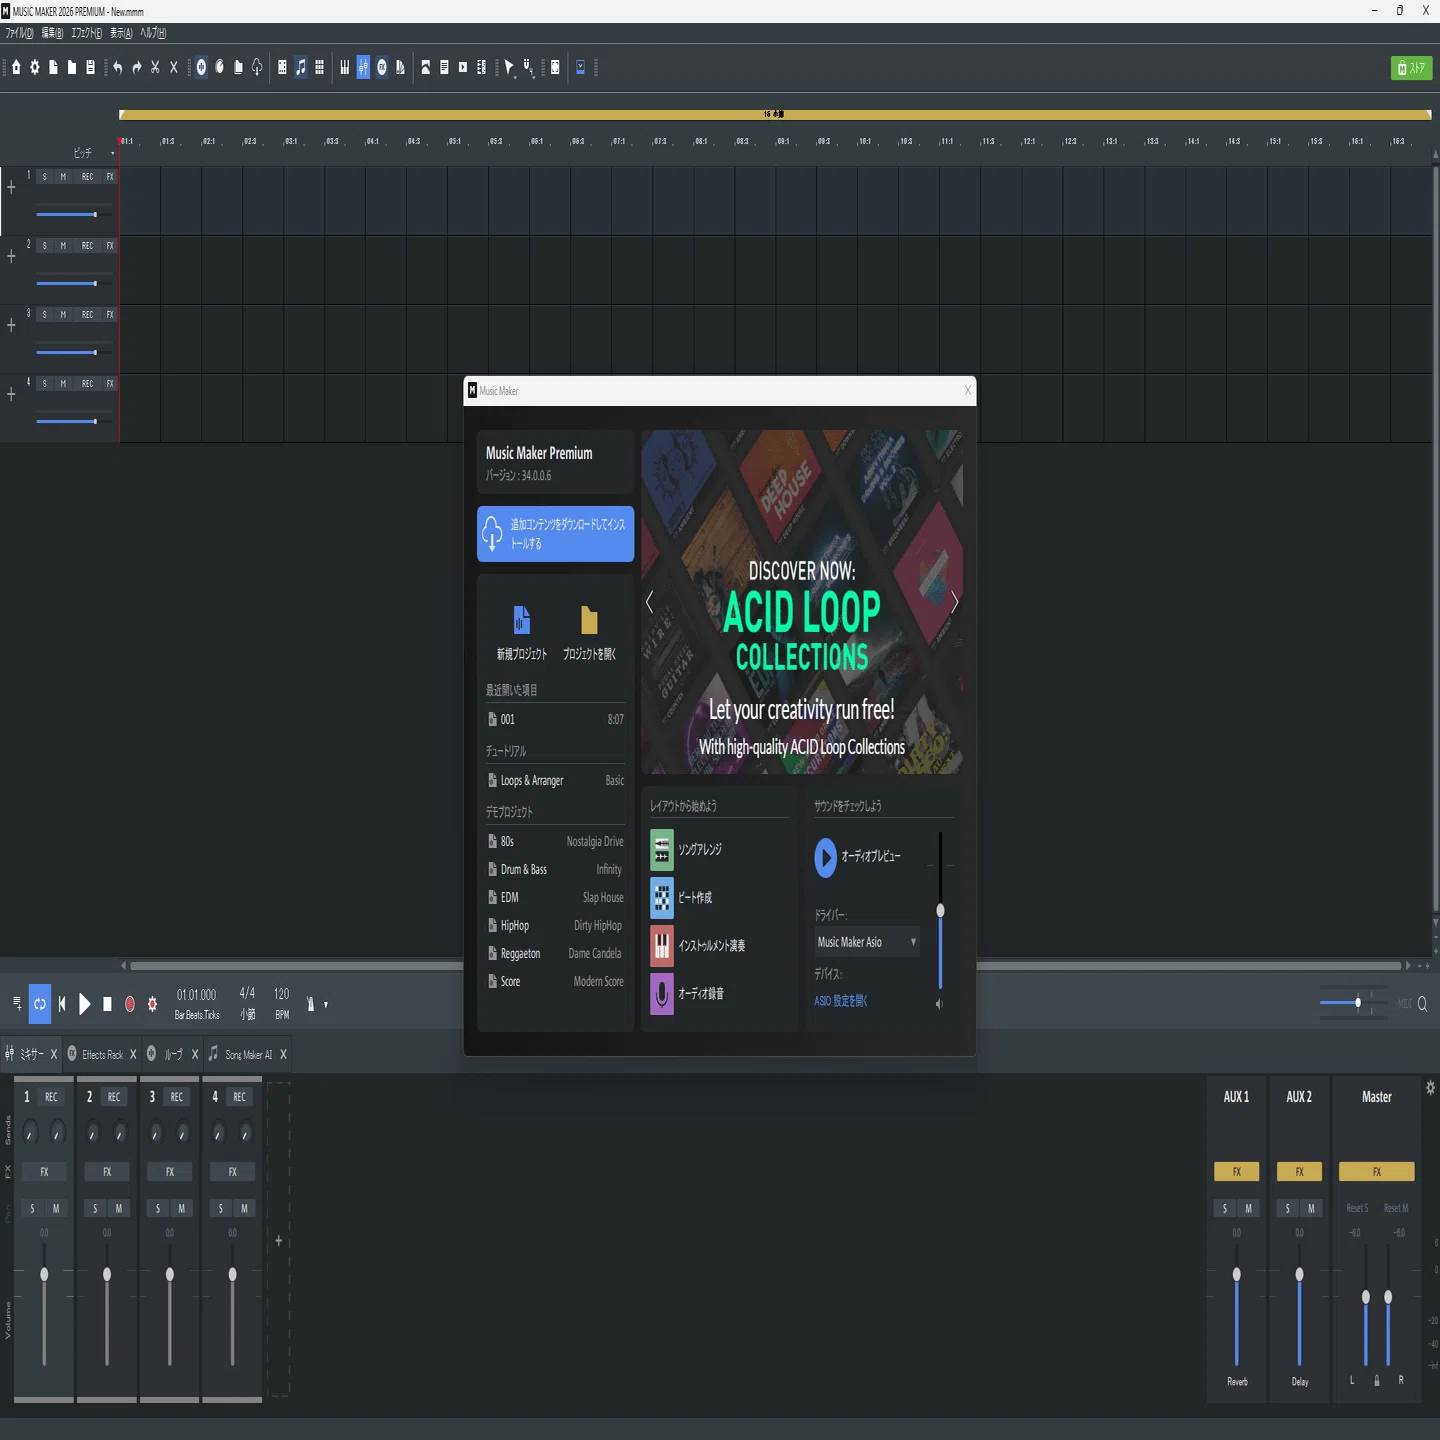Click the cloud download icon in toolbar
Viewport: 1440px width, 1440px height.
(x=257, y=67)
